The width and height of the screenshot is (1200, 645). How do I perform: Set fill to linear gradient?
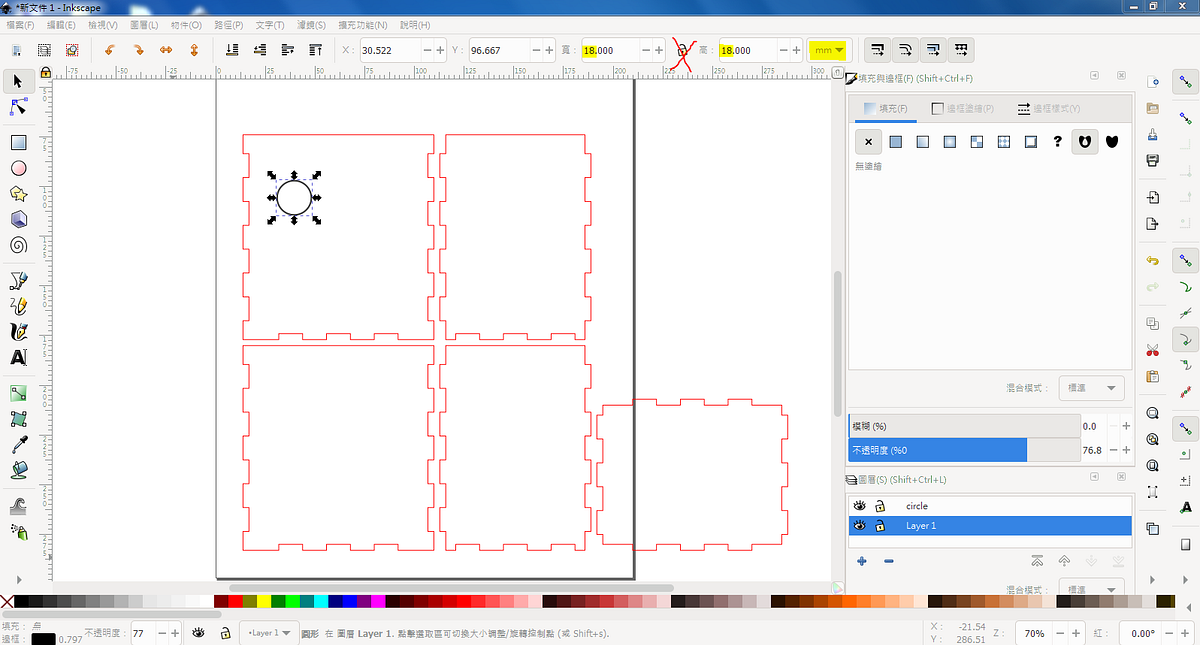923,142
